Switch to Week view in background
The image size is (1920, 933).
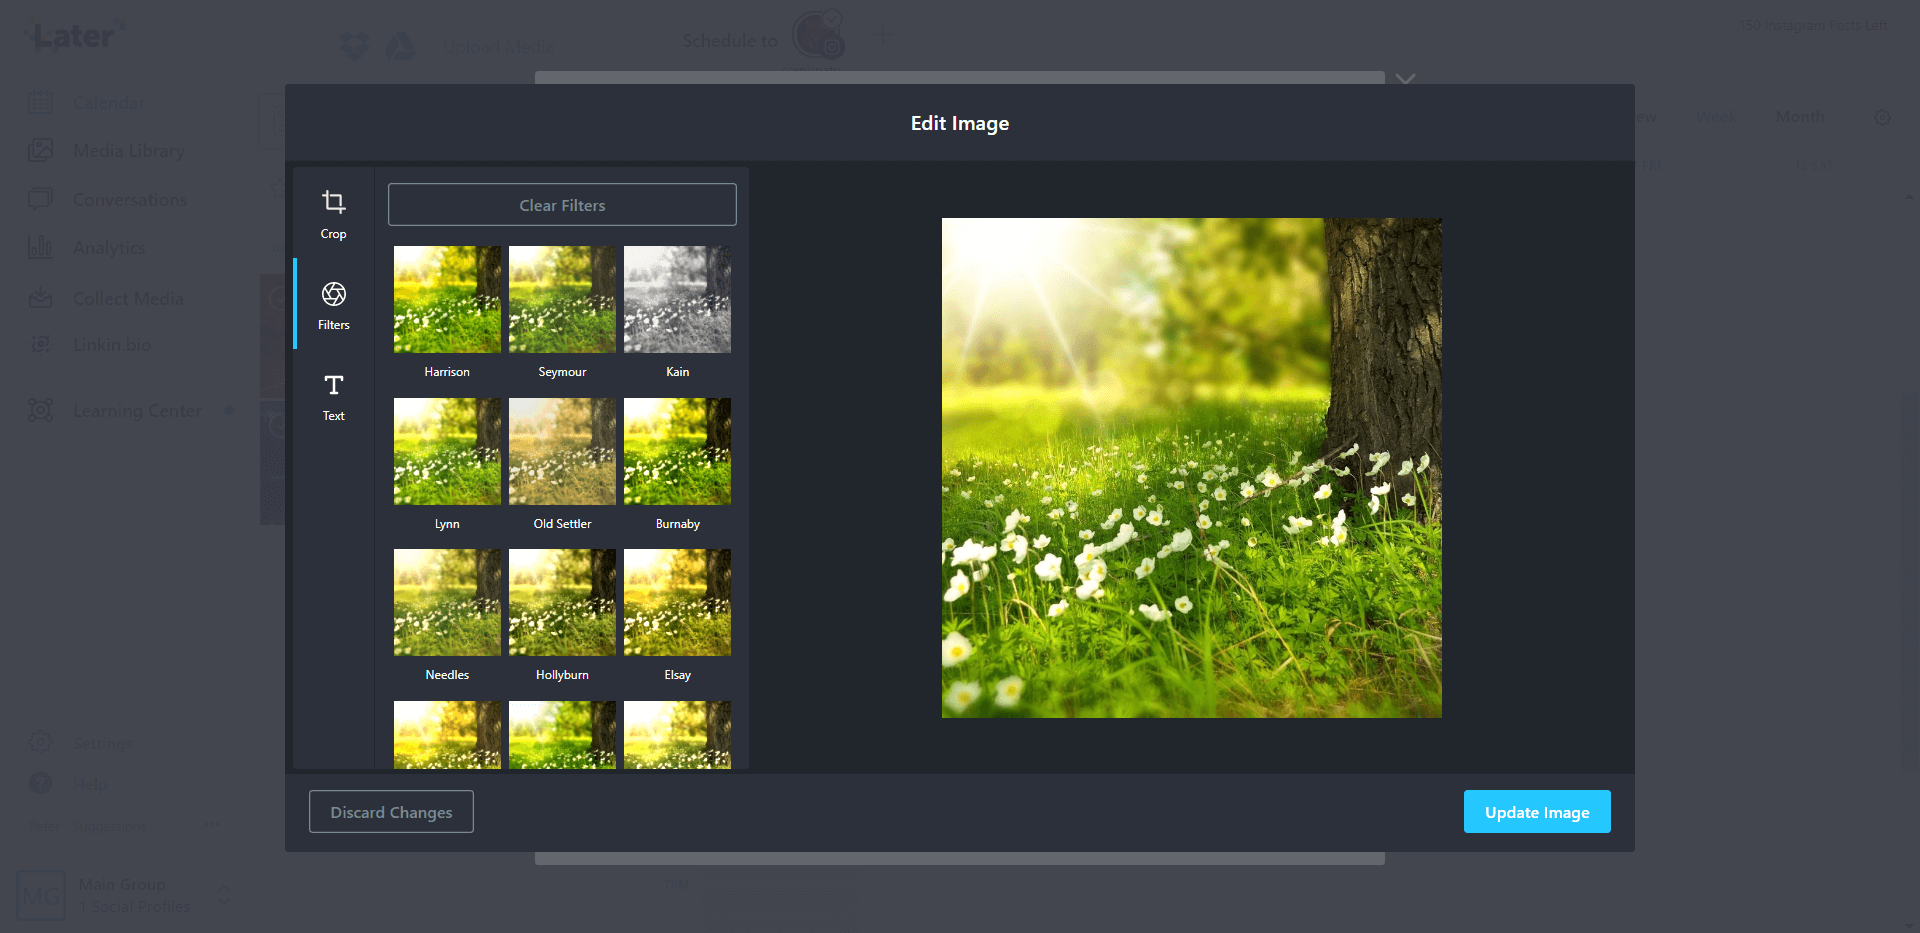[1716, 117]
